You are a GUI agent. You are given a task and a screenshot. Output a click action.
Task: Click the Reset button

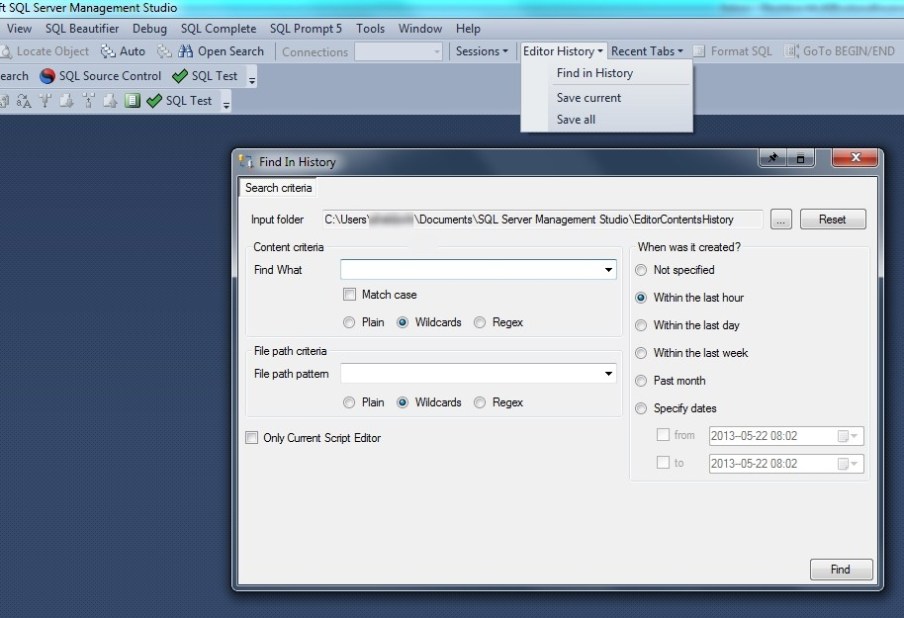[833, 219]
